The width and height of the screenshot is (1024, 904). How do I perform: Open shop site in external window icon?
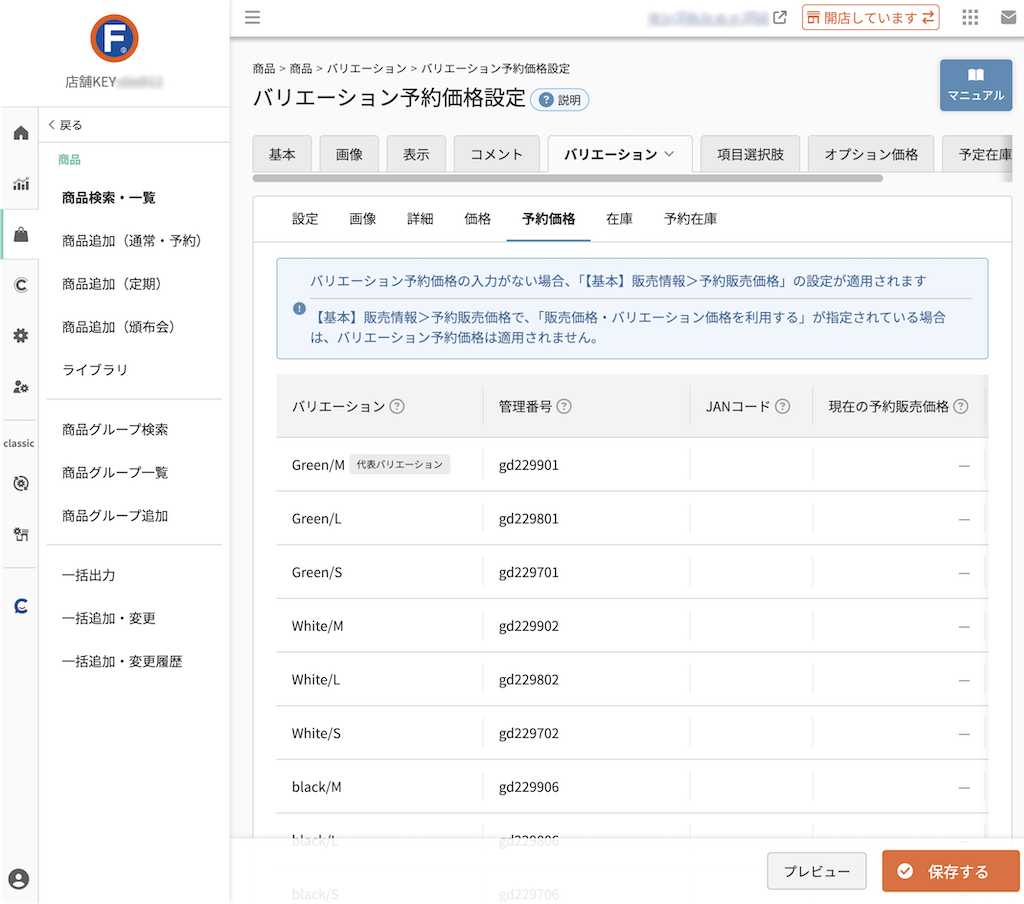click(780, 18)
